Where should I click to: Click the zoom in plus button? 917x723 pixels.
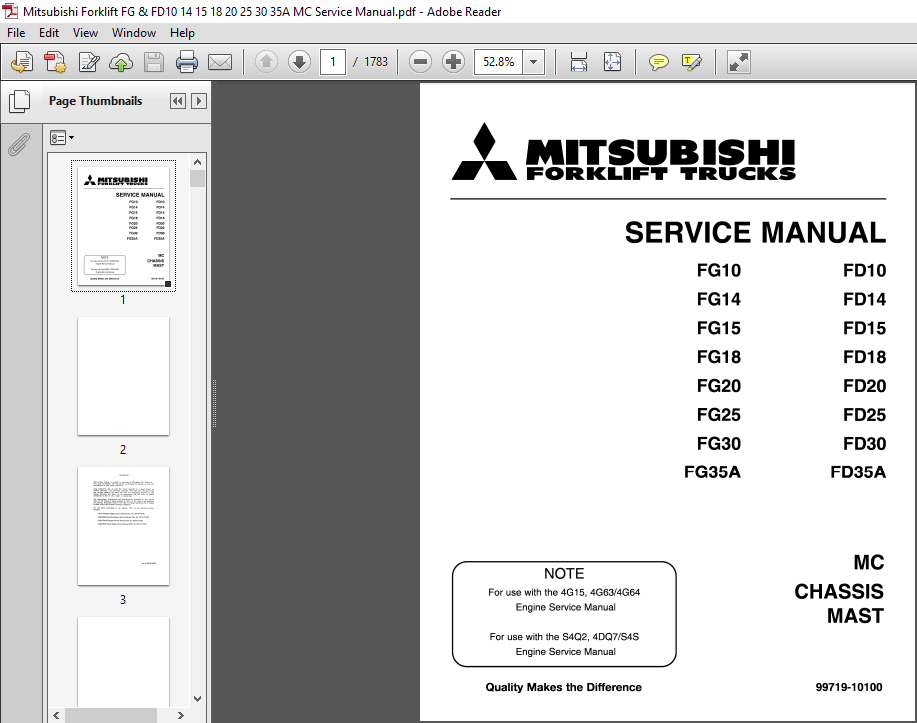[453, 61]
